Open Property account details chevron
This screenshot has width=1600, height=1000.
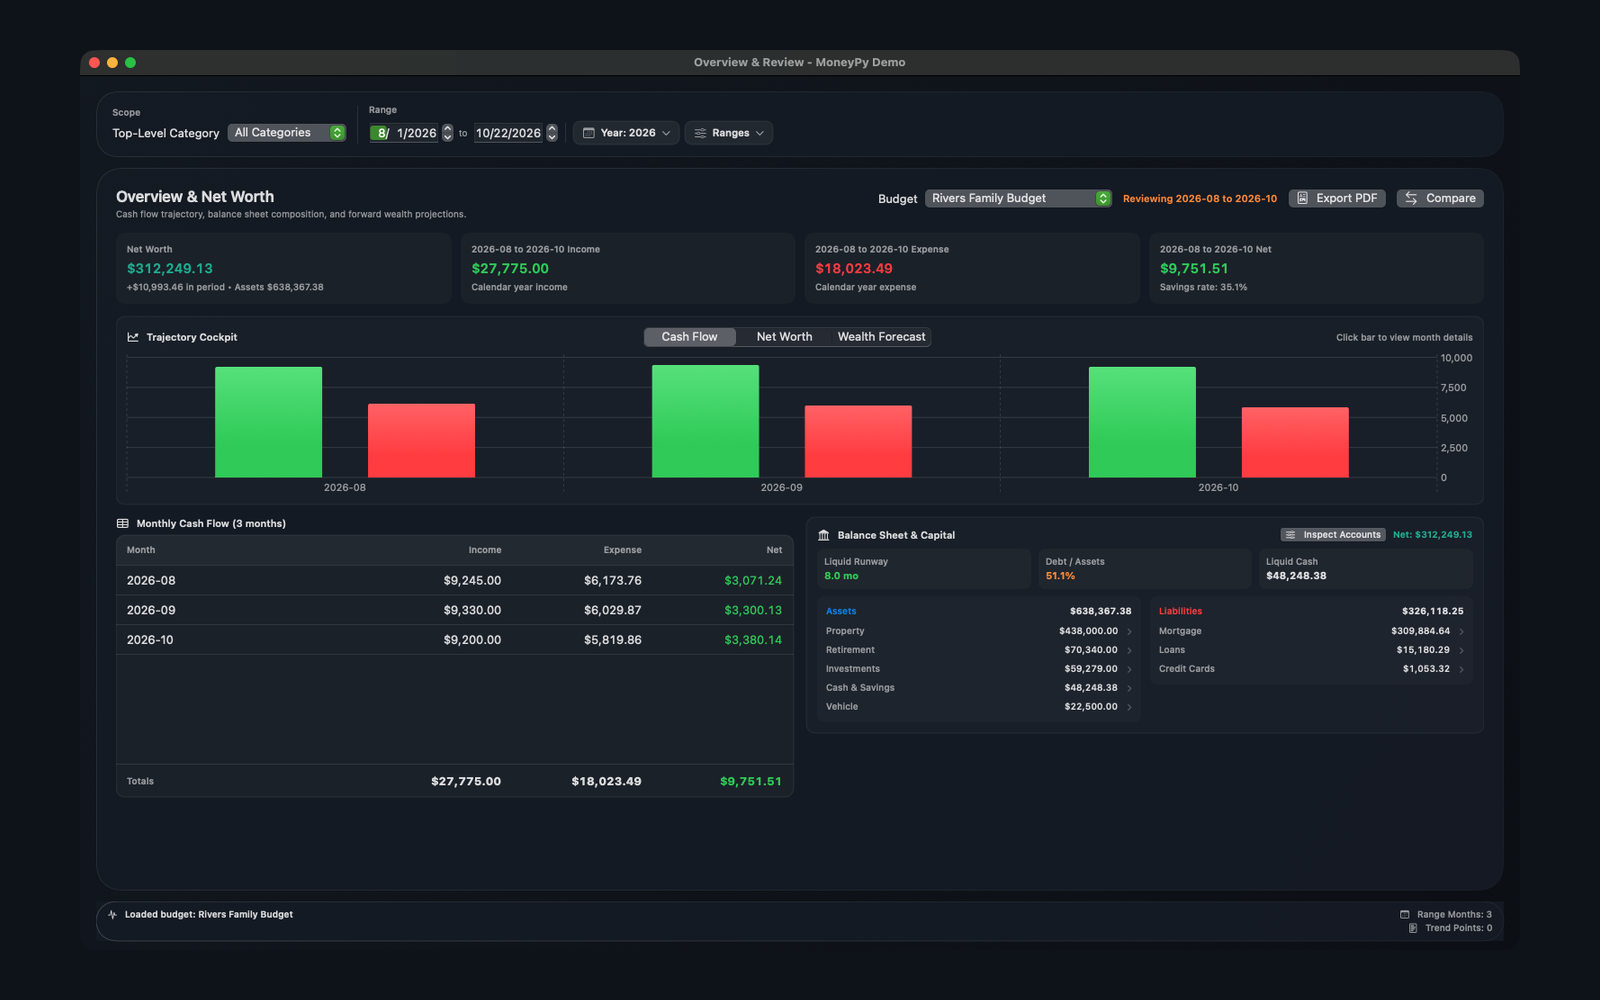[x=1130, y=631]
